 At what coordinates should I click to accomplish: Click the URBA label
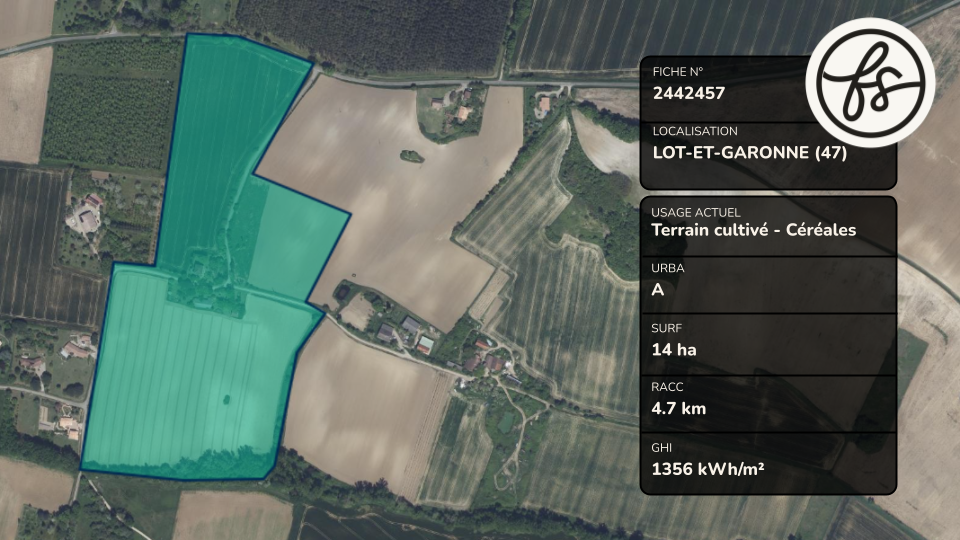point(668,268)
